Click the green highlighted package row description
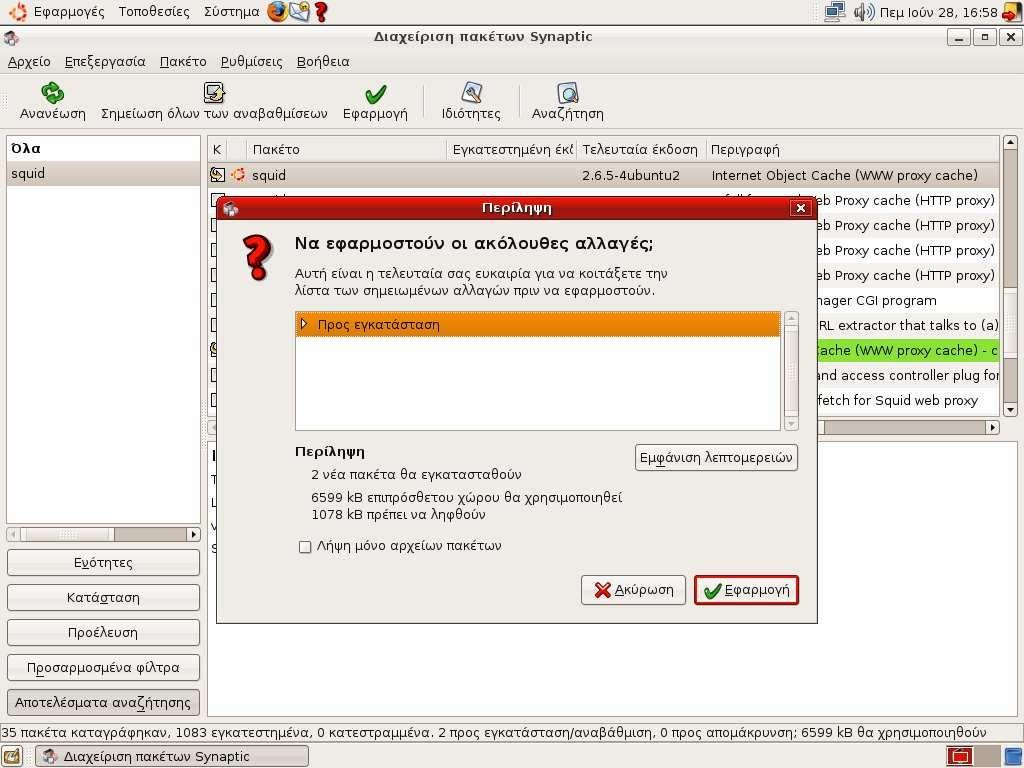This screenshot has width=1024, height=768. tap(908, 351)
